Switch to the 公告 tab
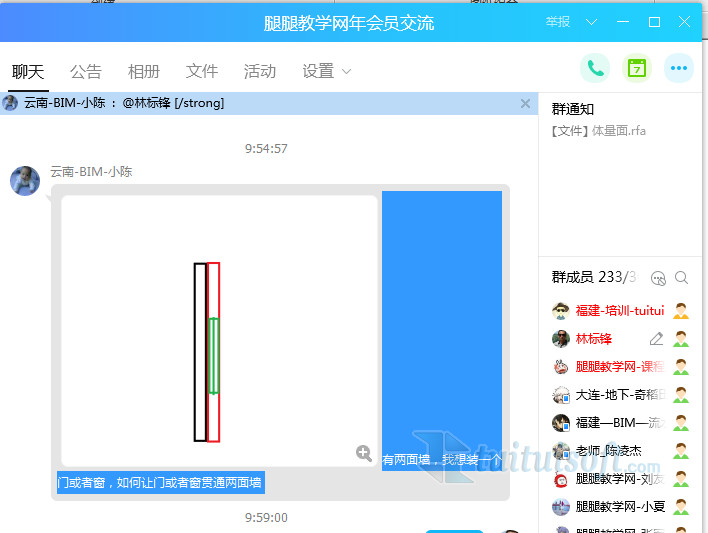This screenshot has height=533, width=708. [x=86, y=71]
